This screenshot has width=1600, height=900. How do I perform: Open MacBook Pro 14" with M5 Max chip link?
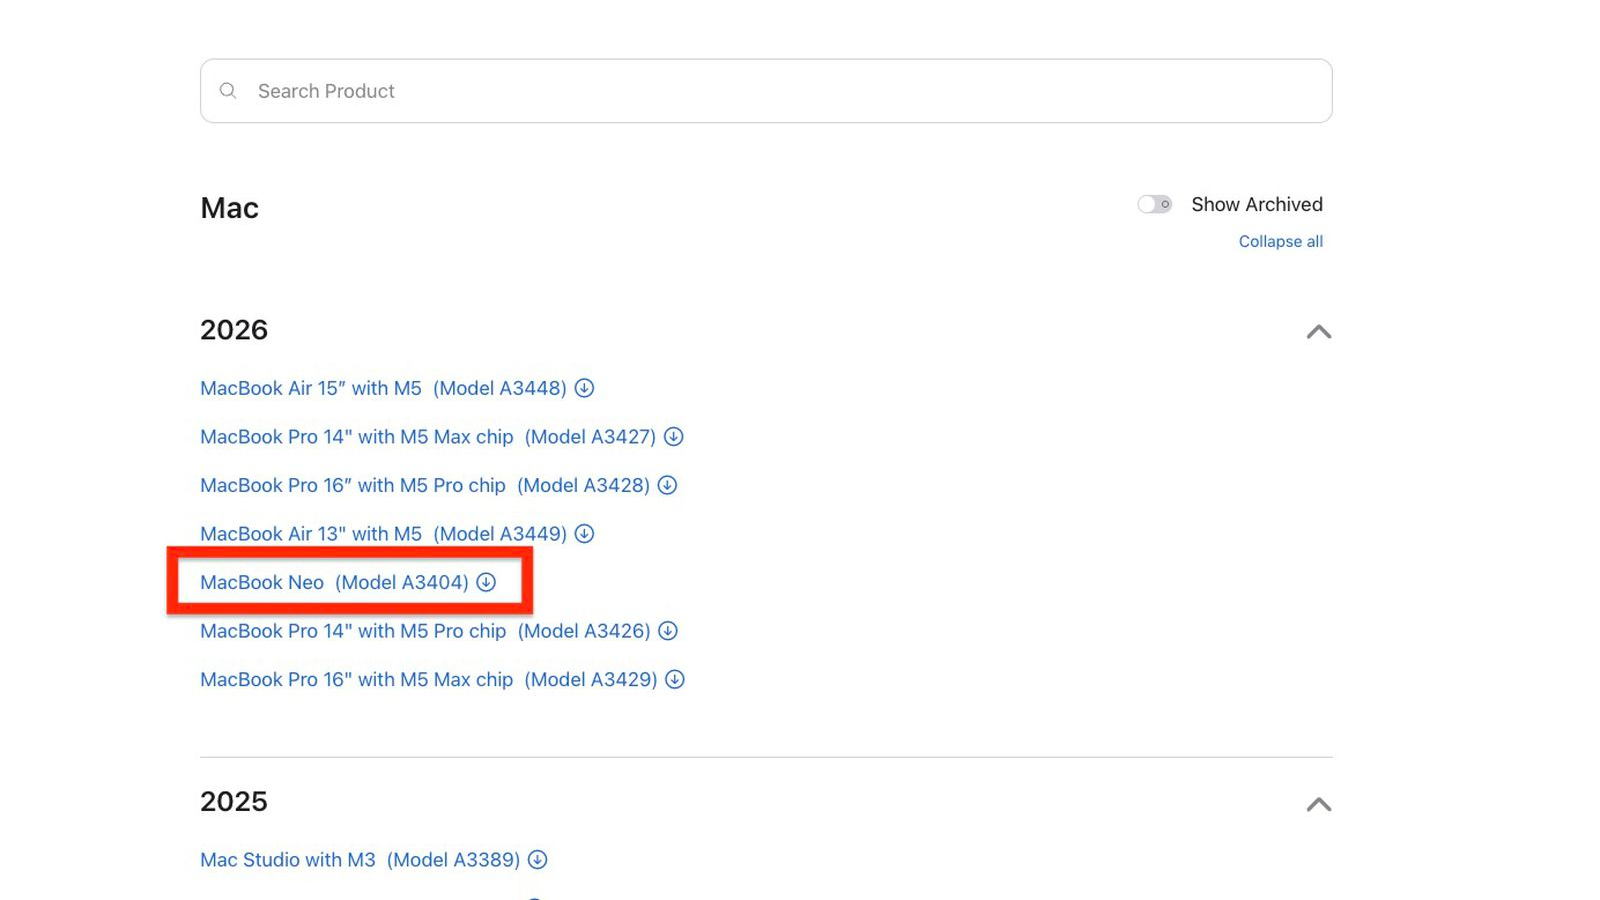tap(427, 437)
